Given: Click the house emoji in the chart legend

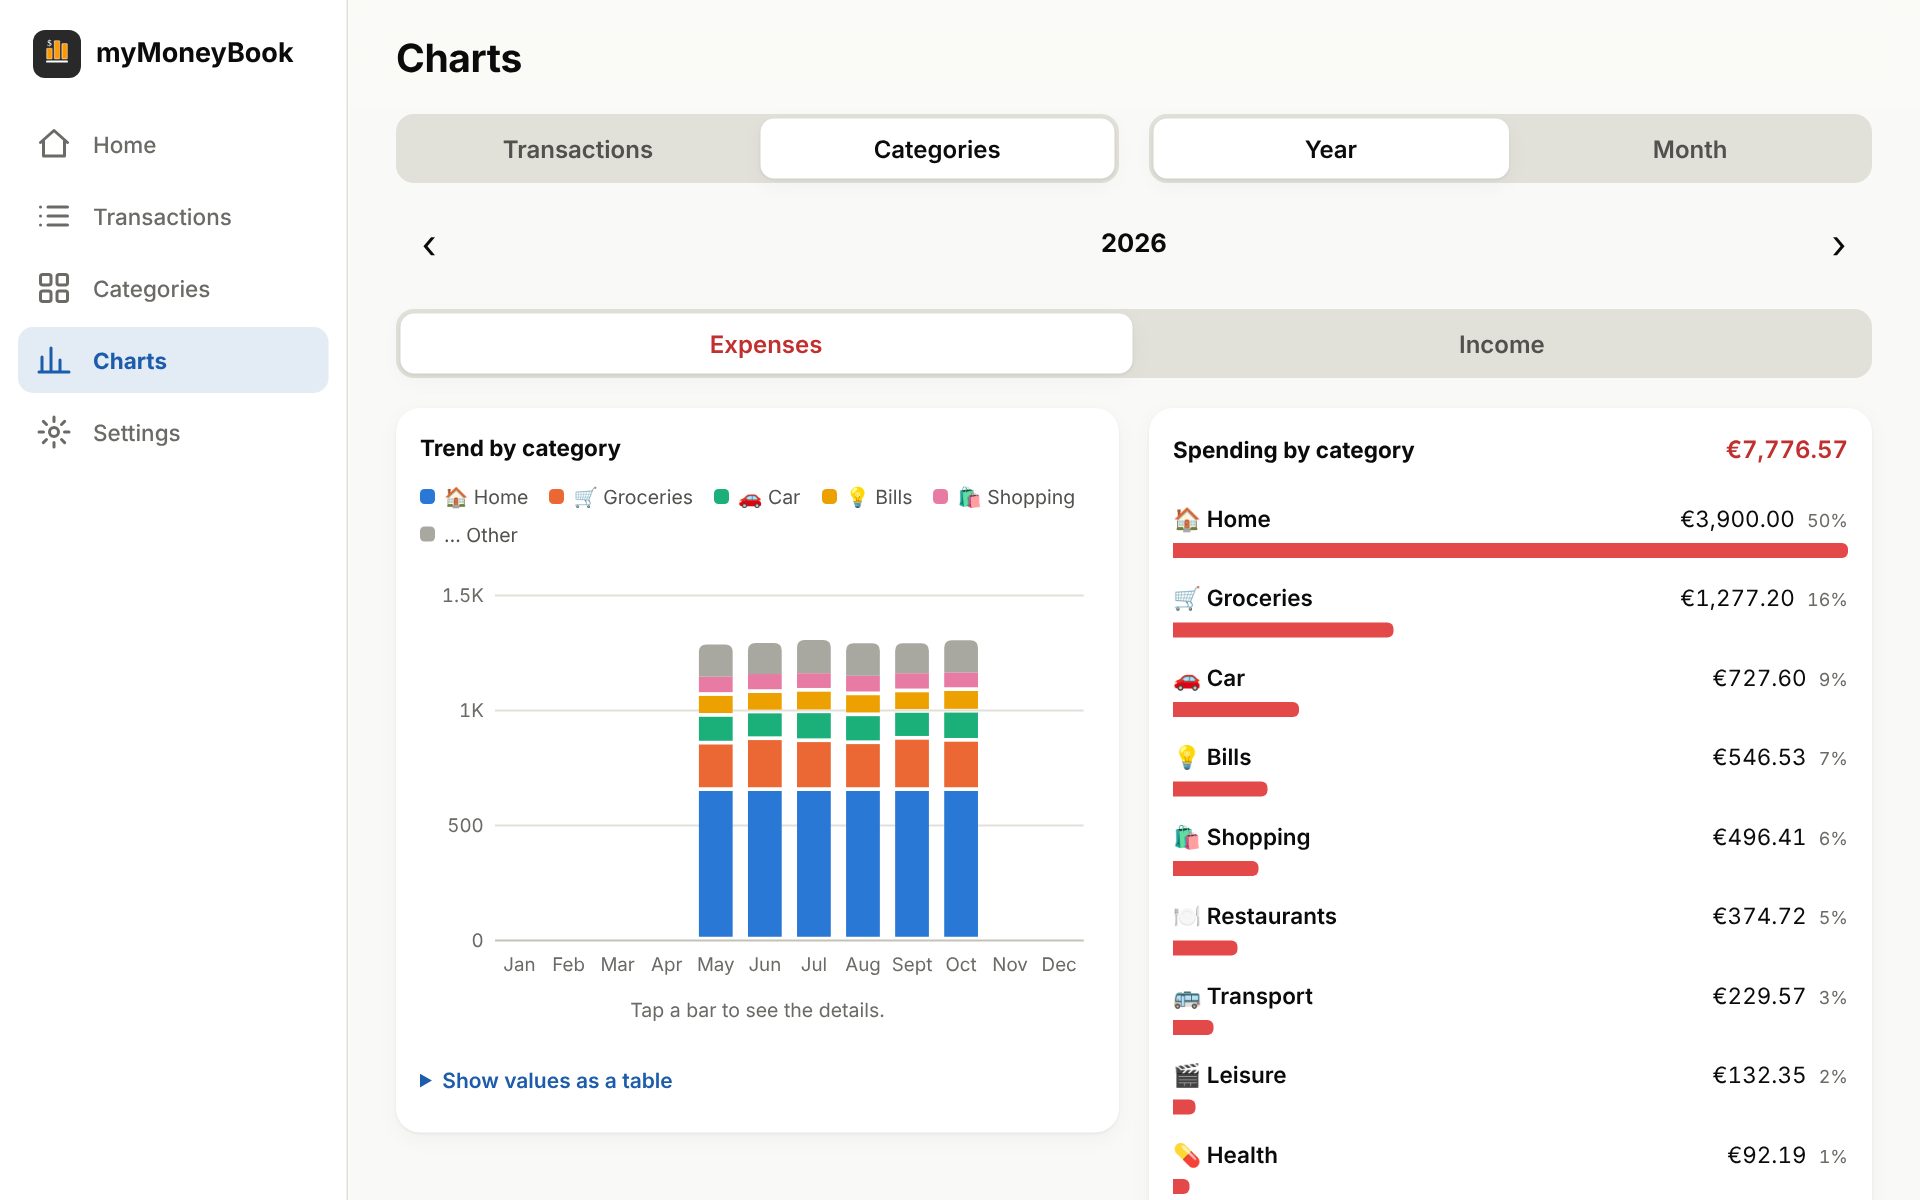Looking at the screenshot, I should 456,497.
